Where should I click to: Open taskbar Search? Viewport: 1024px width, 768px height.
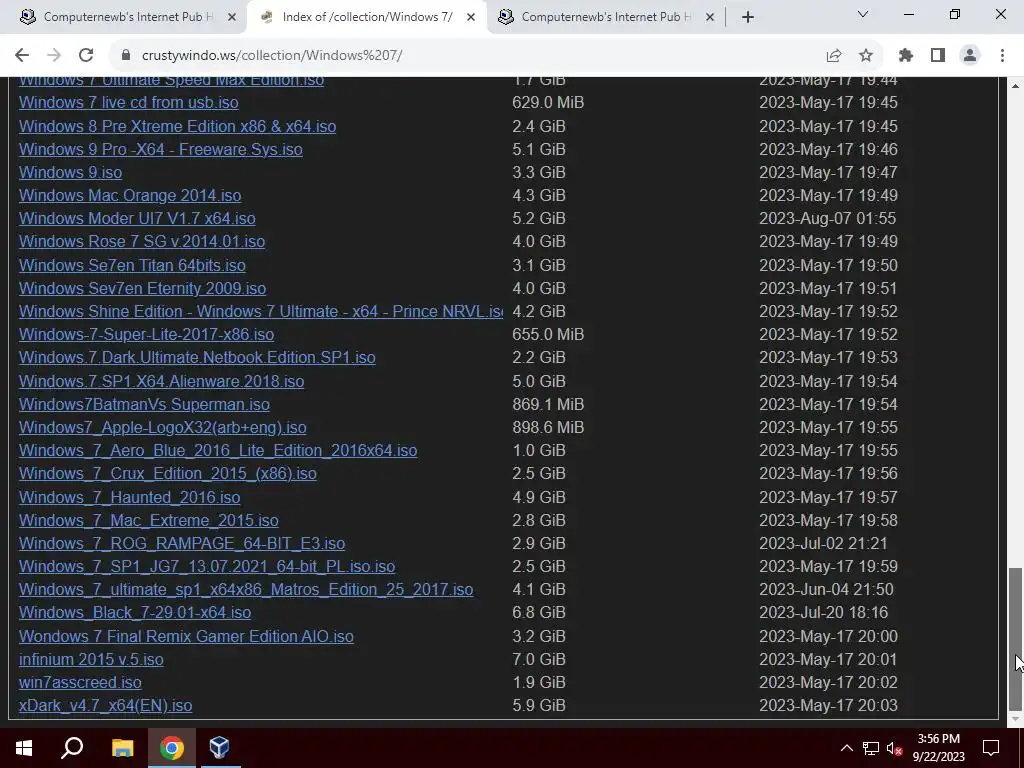tap(72, 748)
